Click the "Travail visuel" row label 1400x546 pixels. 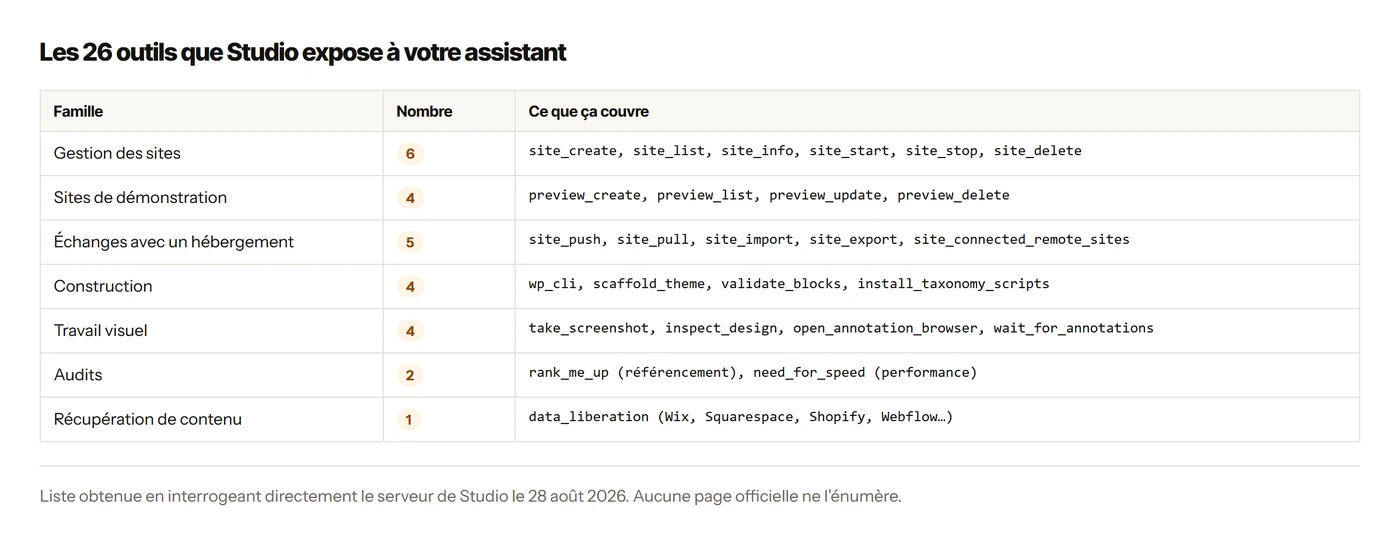pyautogui.click(x=100, y=330)
